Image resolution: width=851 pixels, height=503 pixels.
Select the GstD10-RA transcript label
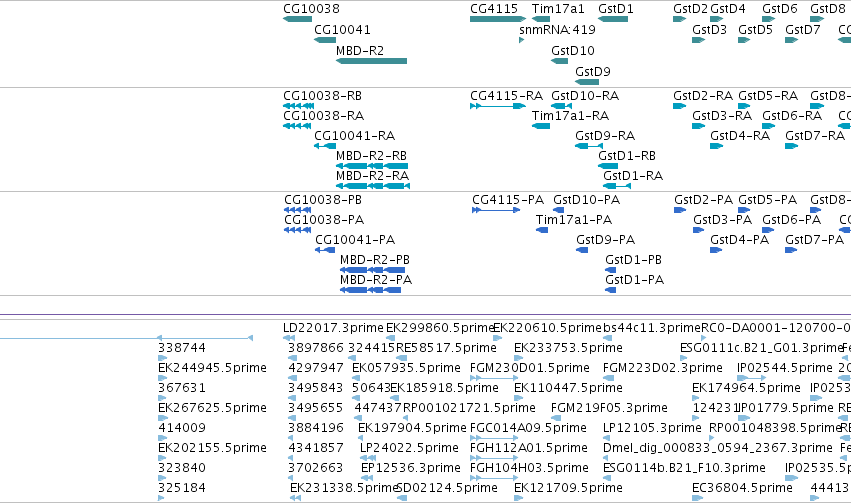pos(585,96)
